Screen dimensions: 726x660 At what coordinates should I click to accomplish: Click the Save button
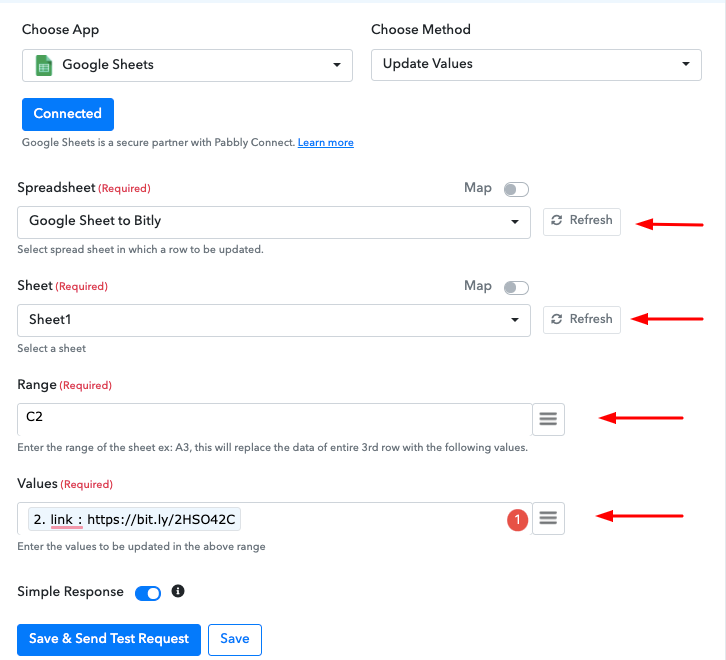[235, 640]
